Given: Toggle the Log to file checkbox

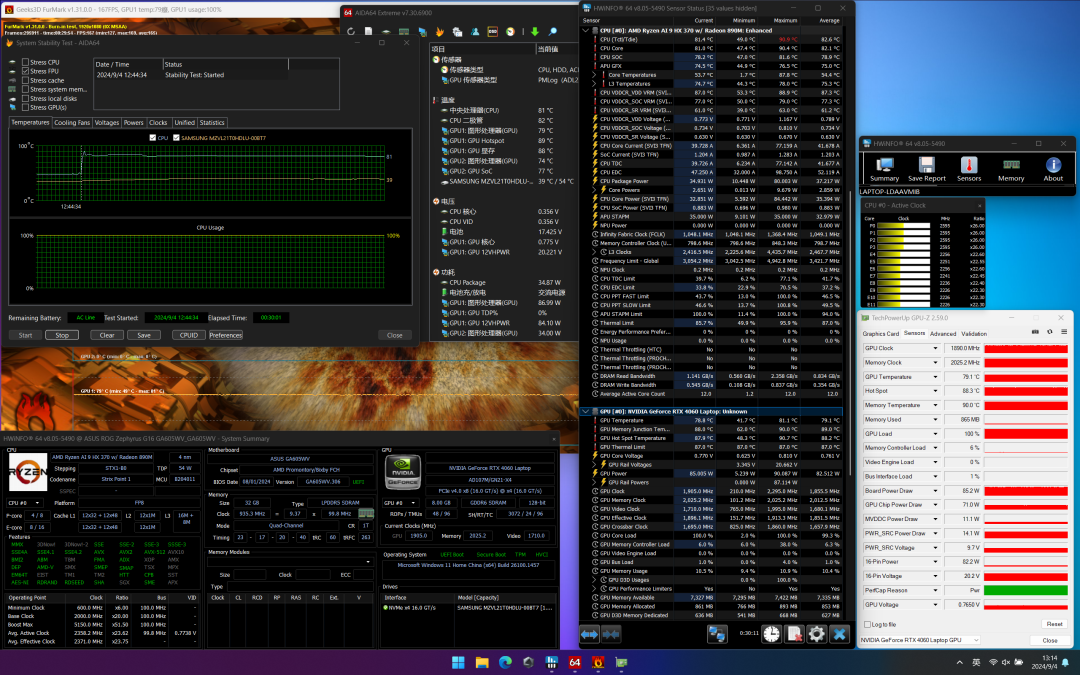Looking at the screenshot, I should point(867,624).
